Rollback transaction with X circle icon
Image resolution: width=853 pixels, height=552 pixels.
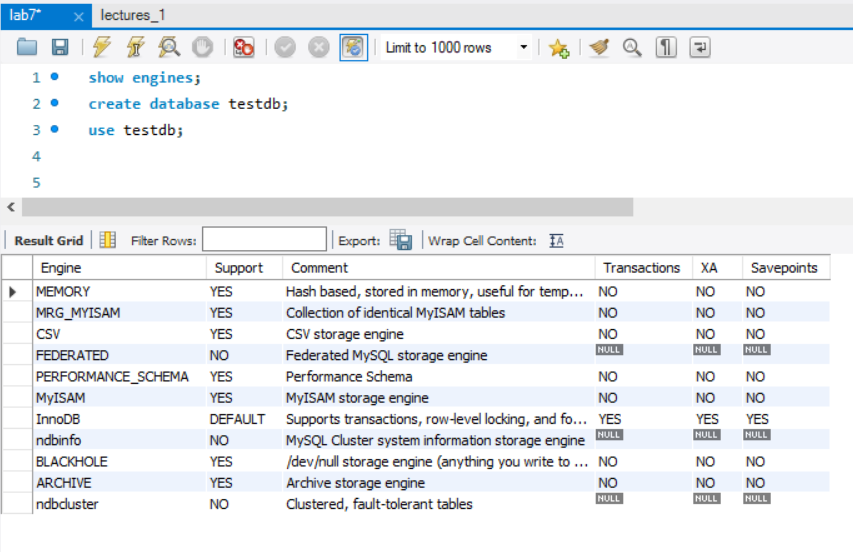tap(319, 47)
